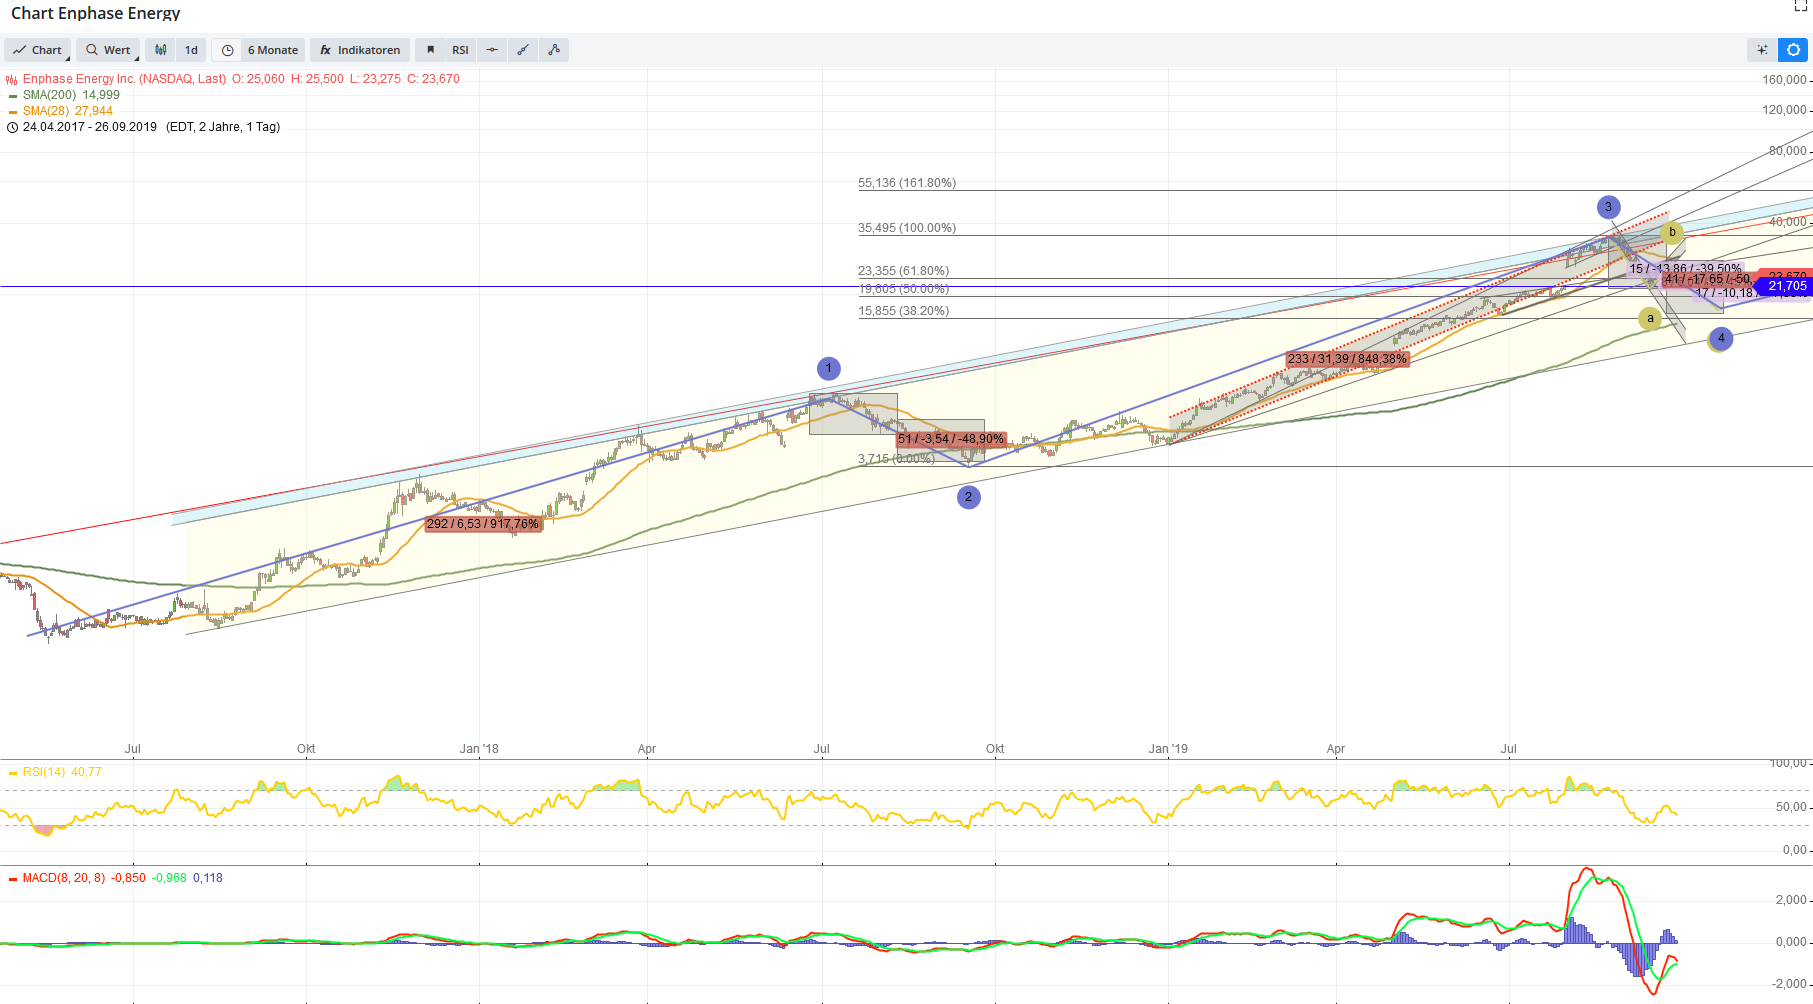Select the horizontal line drawing tool
Image resolution: width=1813 pixels, height=1004 pixels.
pyautogui.click(x=491, y=50)
